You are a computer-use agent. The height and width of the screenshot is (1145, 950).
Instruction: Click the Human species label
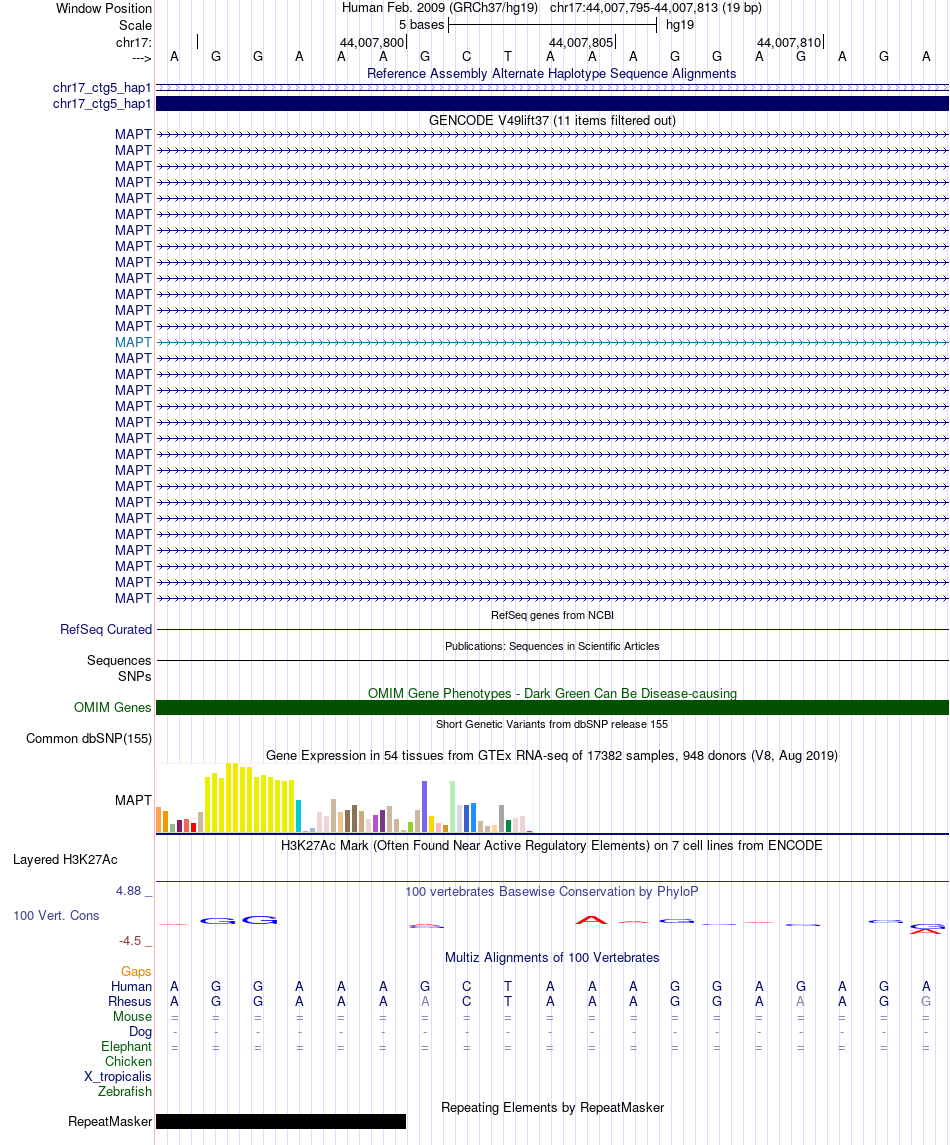pyautogui.click(x=131, y=987)
